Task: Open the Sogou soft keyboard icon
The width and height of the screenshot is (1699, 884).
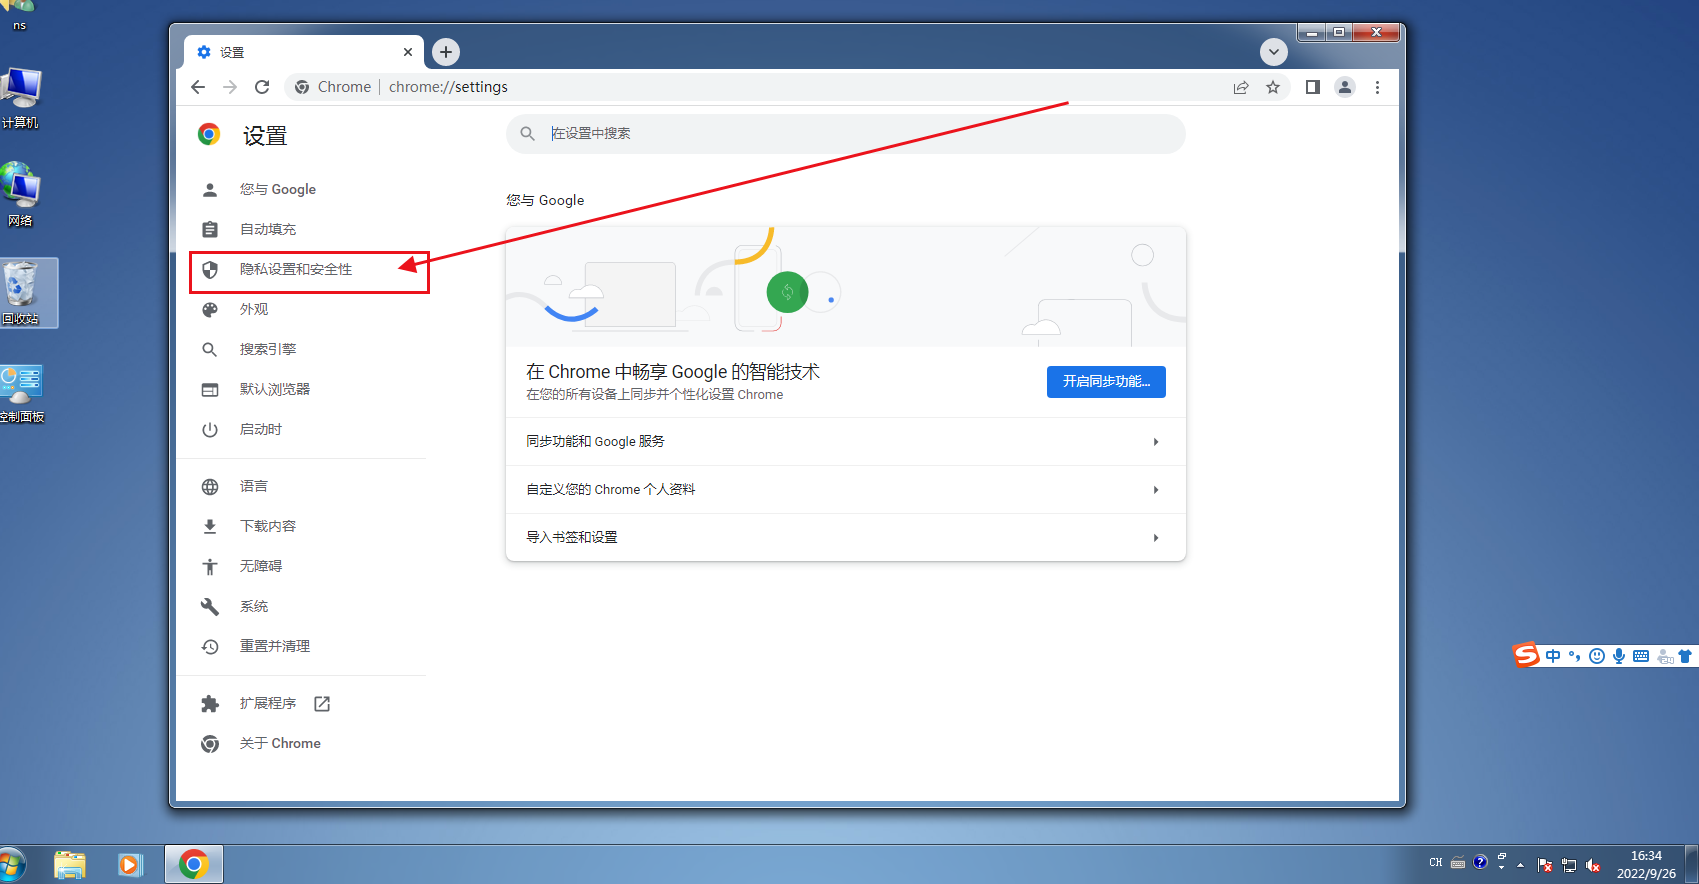Action: [1641, 656]
